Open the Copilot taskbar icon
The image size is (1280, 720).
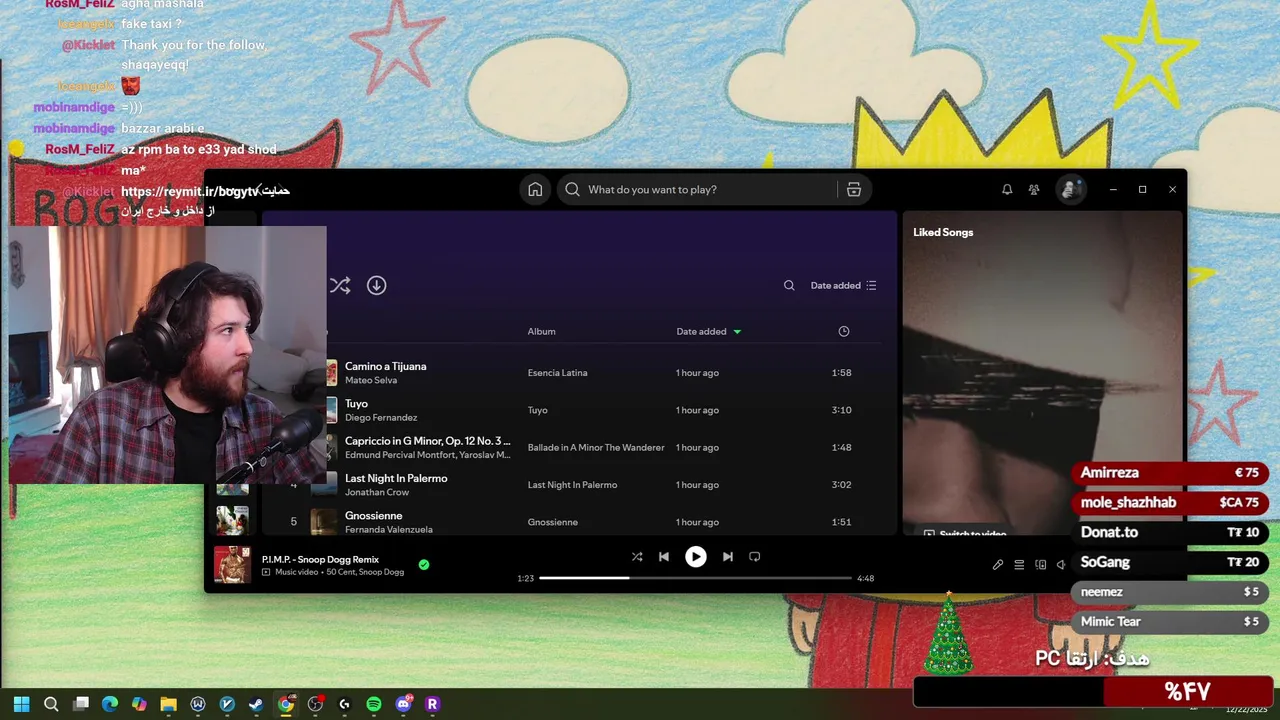pyautogui.click(x=139, y=704)
